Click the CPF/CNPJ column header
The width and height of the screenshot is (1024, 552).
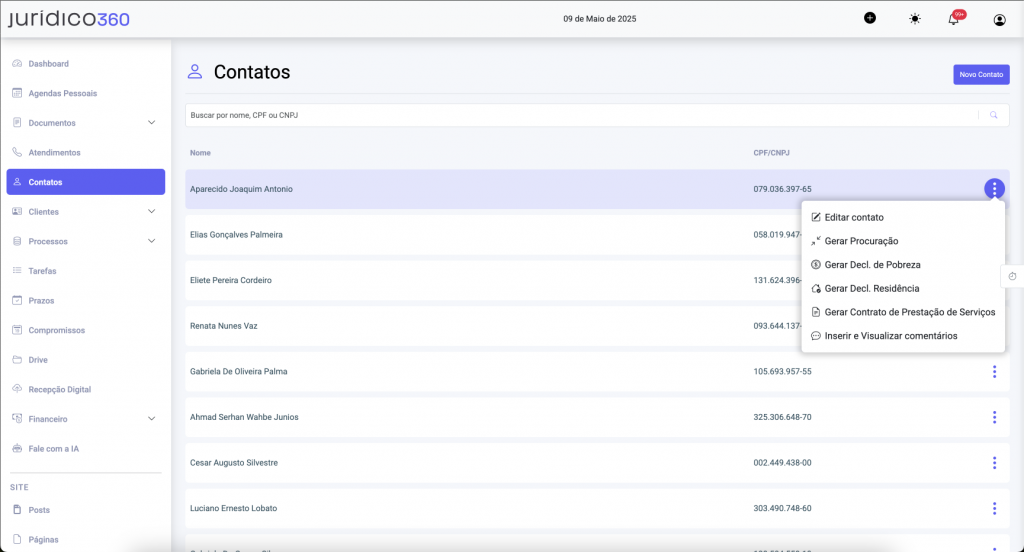coord(771,153)
